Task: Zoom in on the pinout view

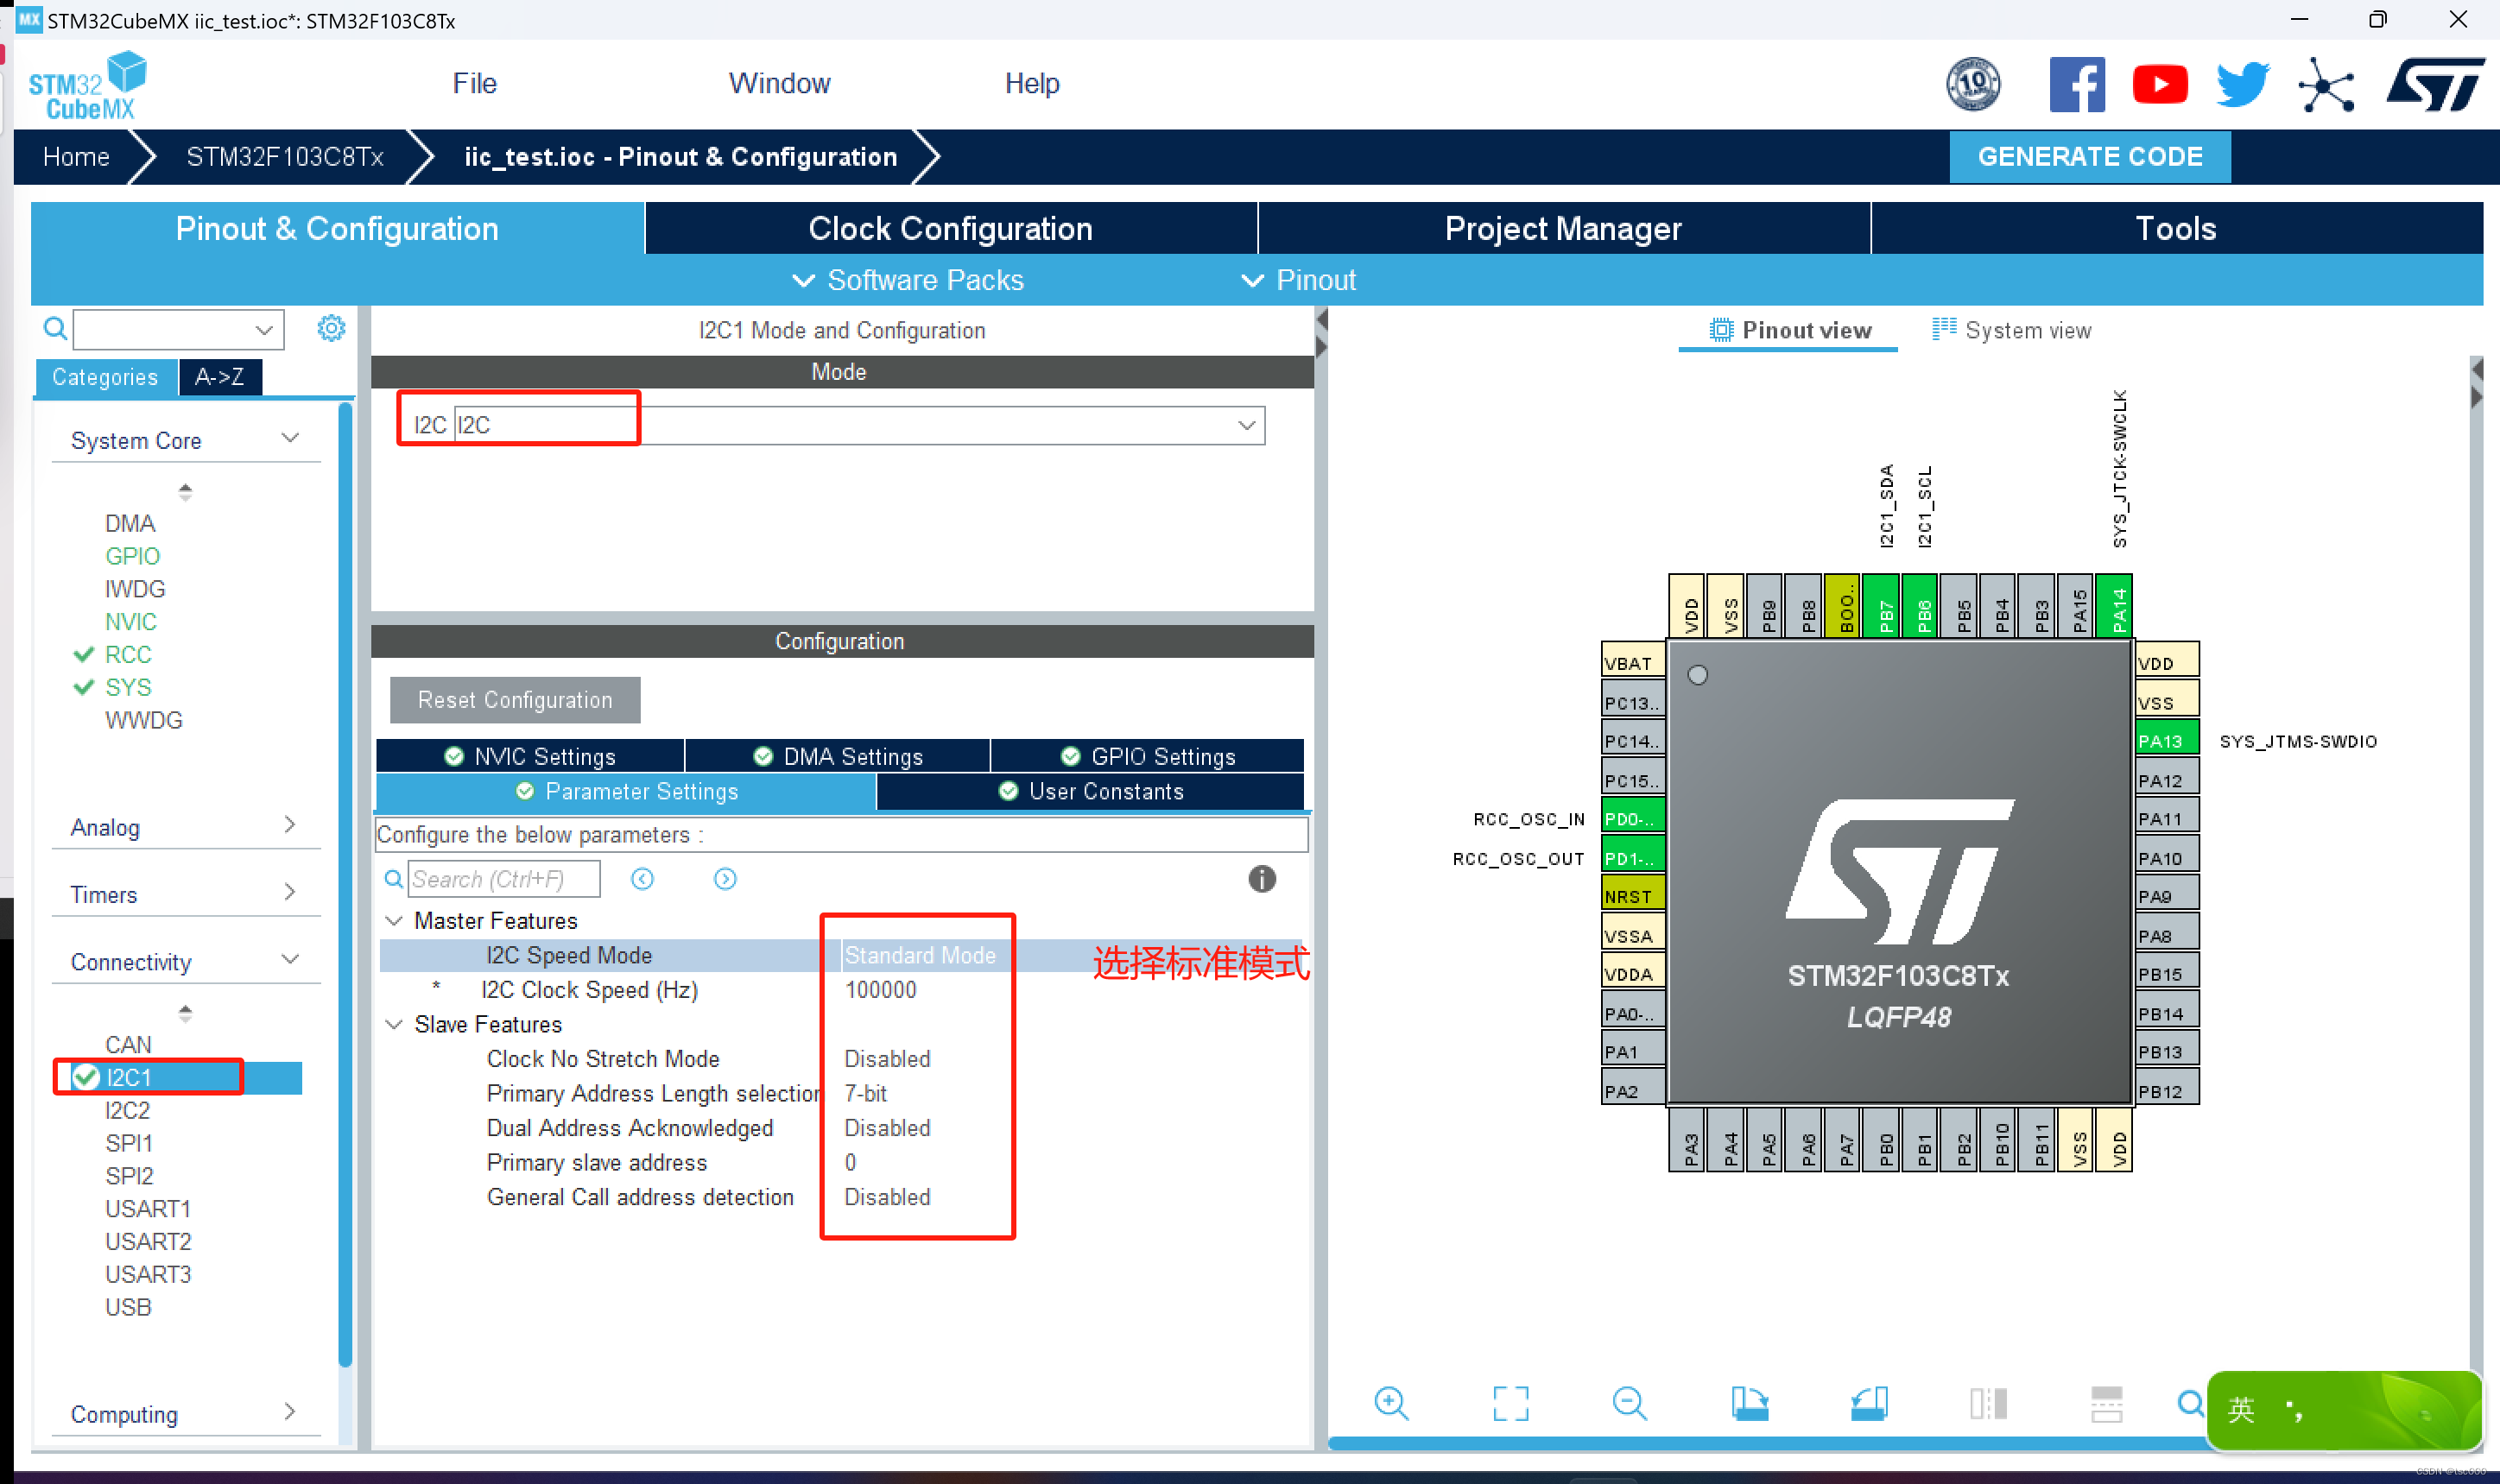Action: [1392, 1404]
